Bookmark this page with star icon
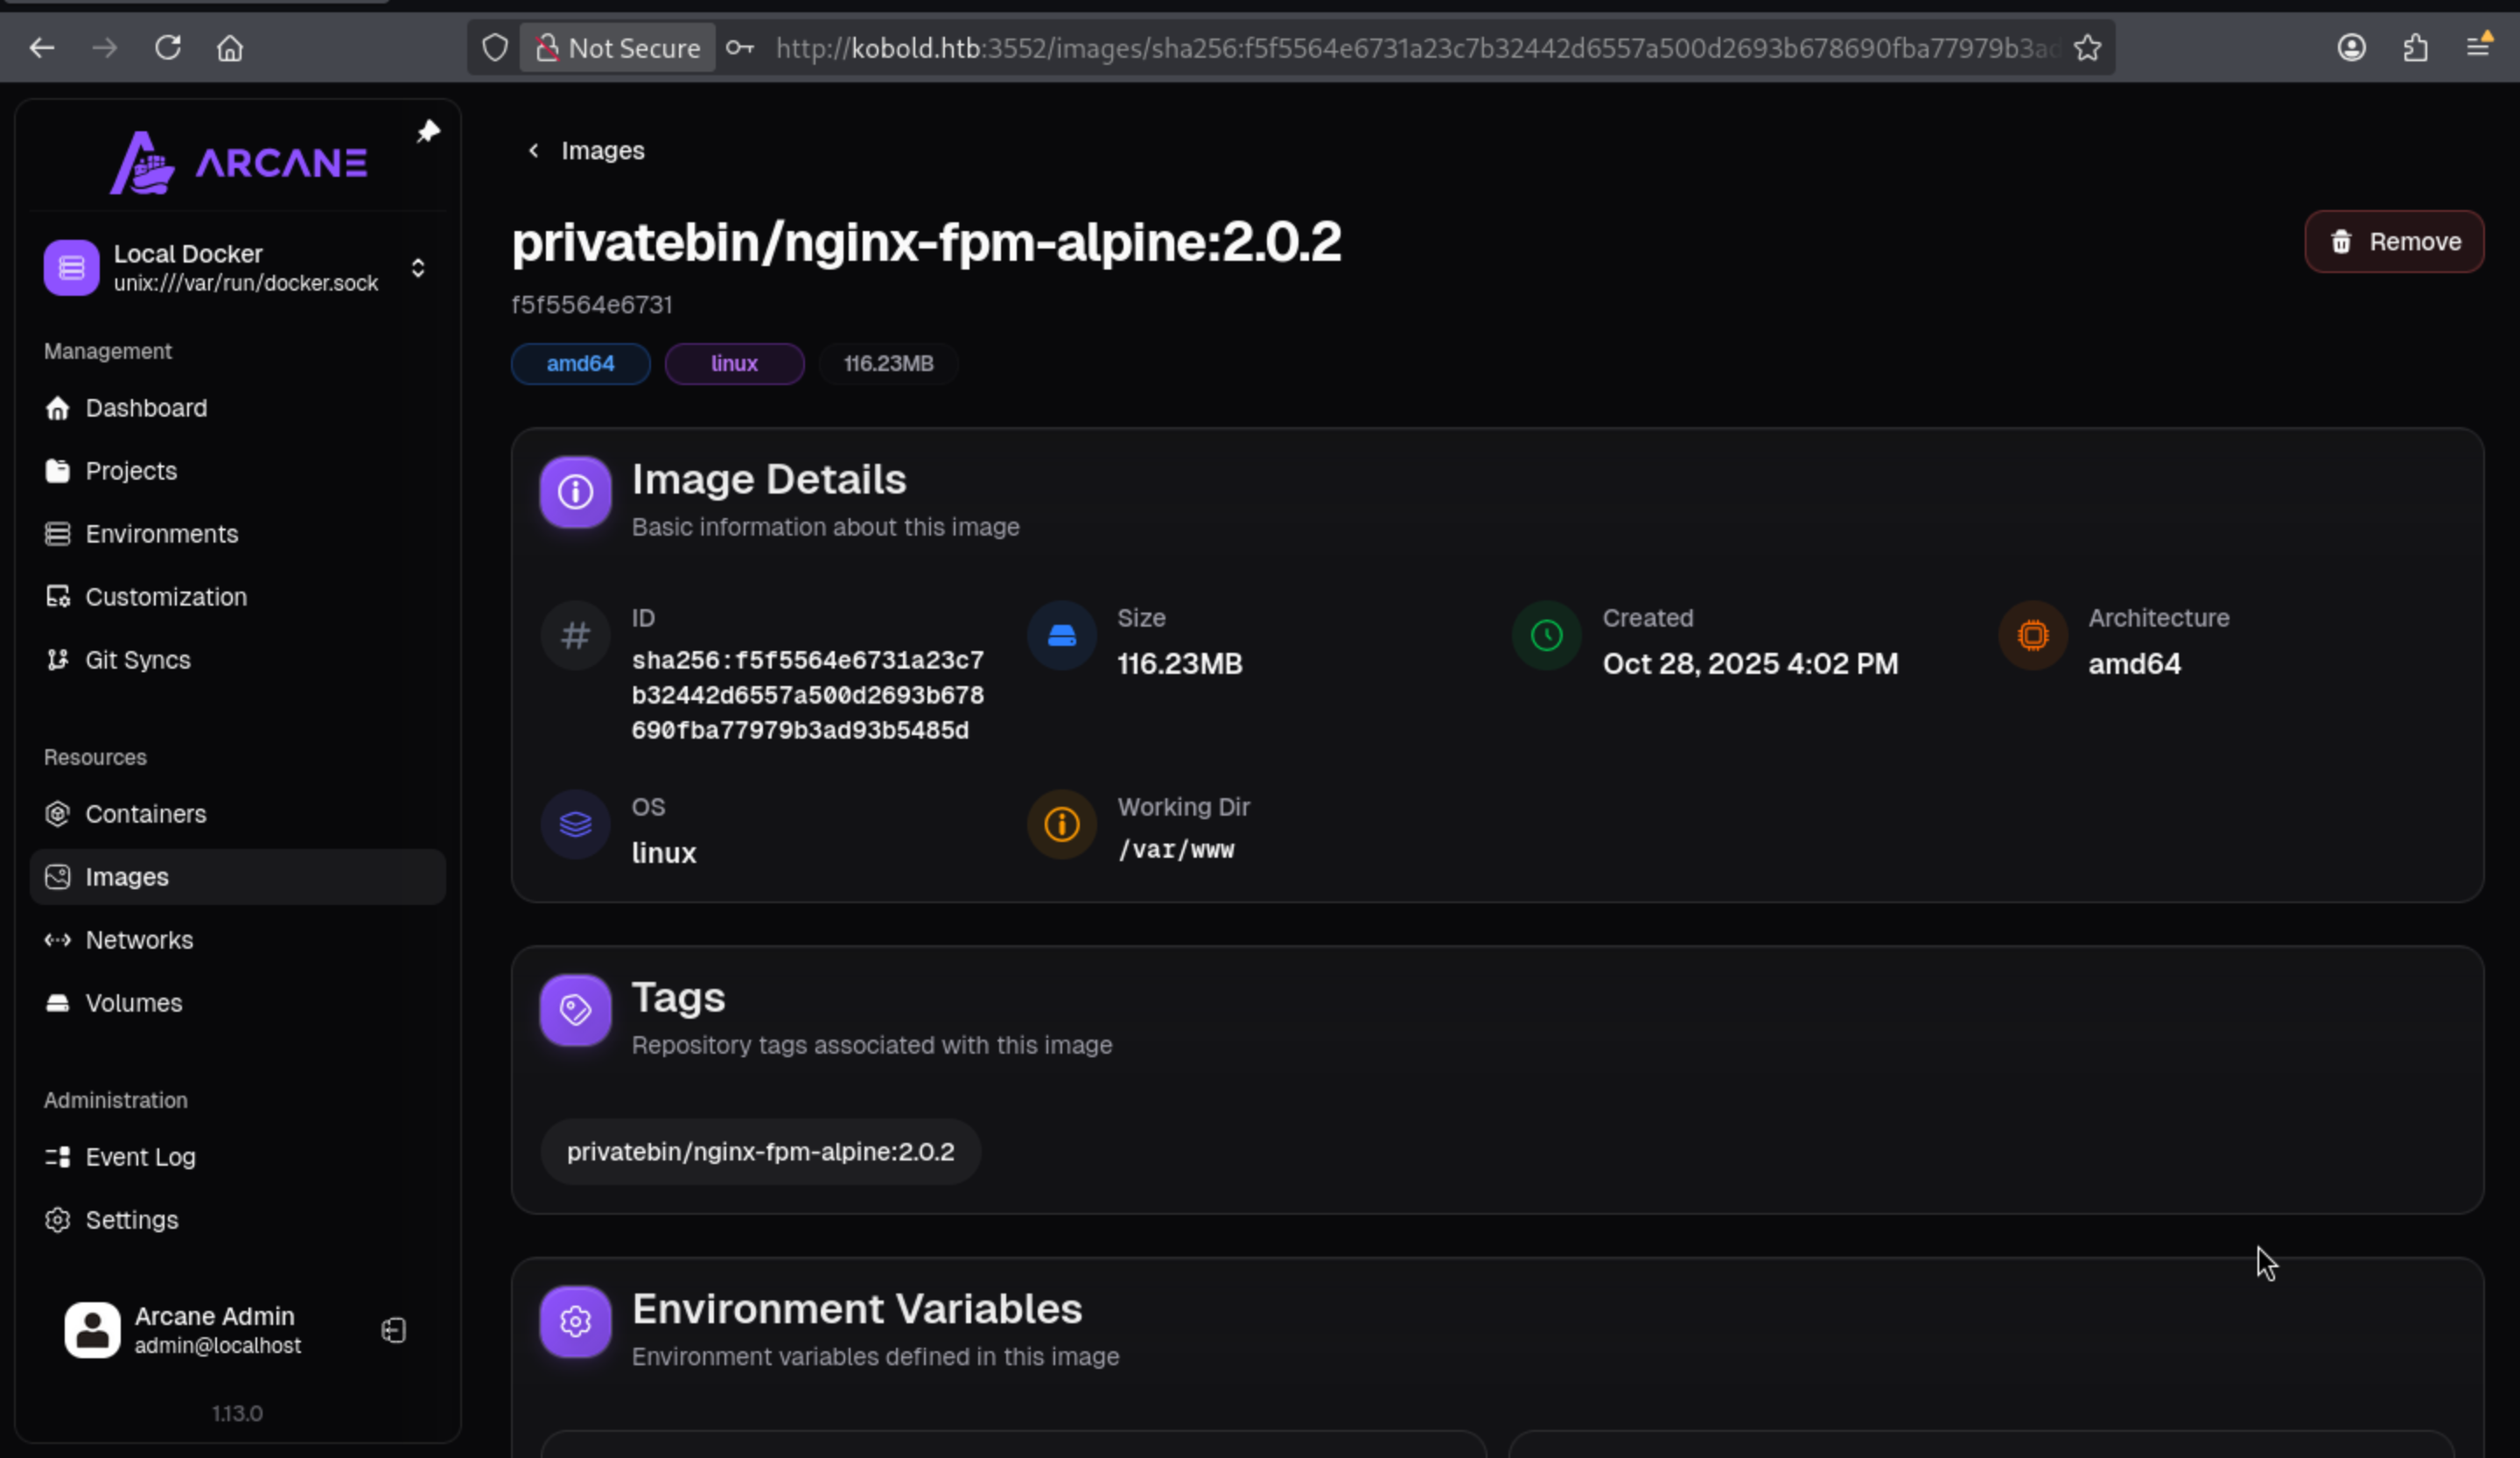 click(x=2087, y=48)
